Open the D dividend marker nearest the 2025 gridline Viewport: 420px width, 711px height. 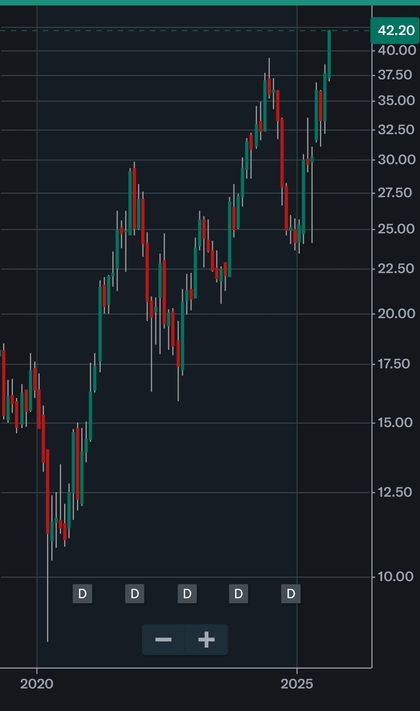point(291,594)
